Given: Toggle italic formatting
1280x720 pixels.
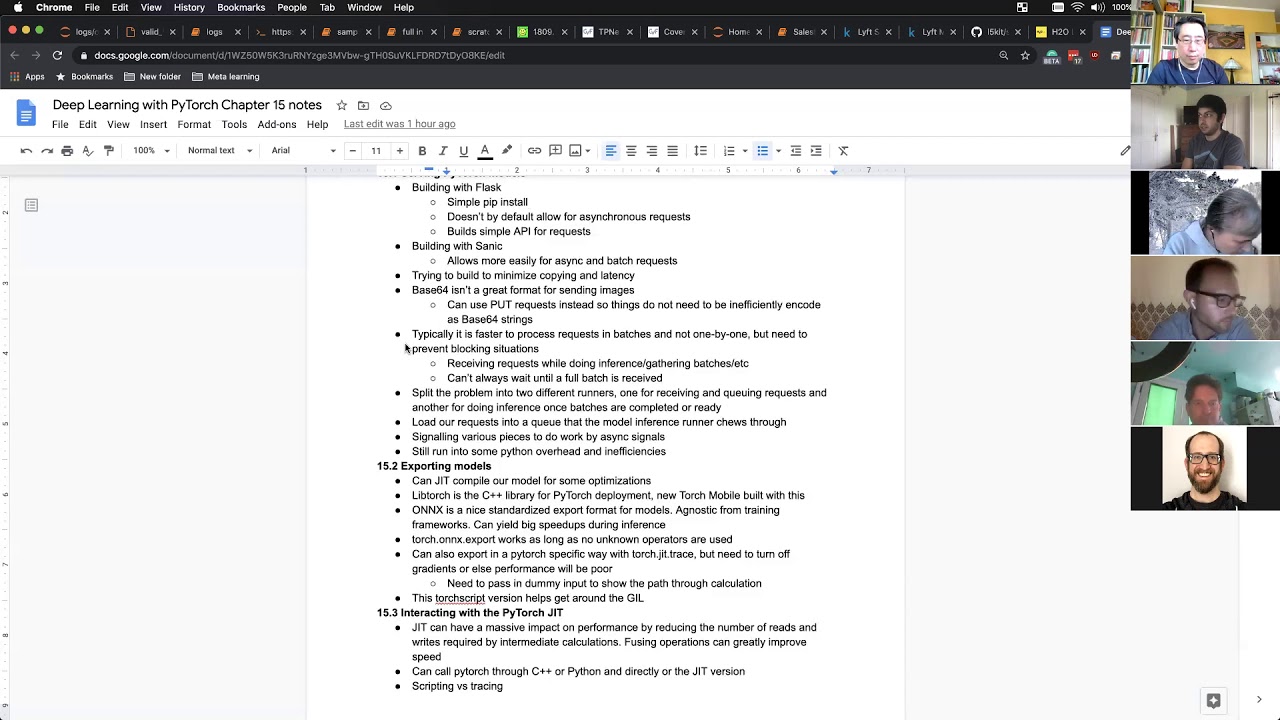Looking at the screenshot, I should pyautogui.click(x=443, y=151).
